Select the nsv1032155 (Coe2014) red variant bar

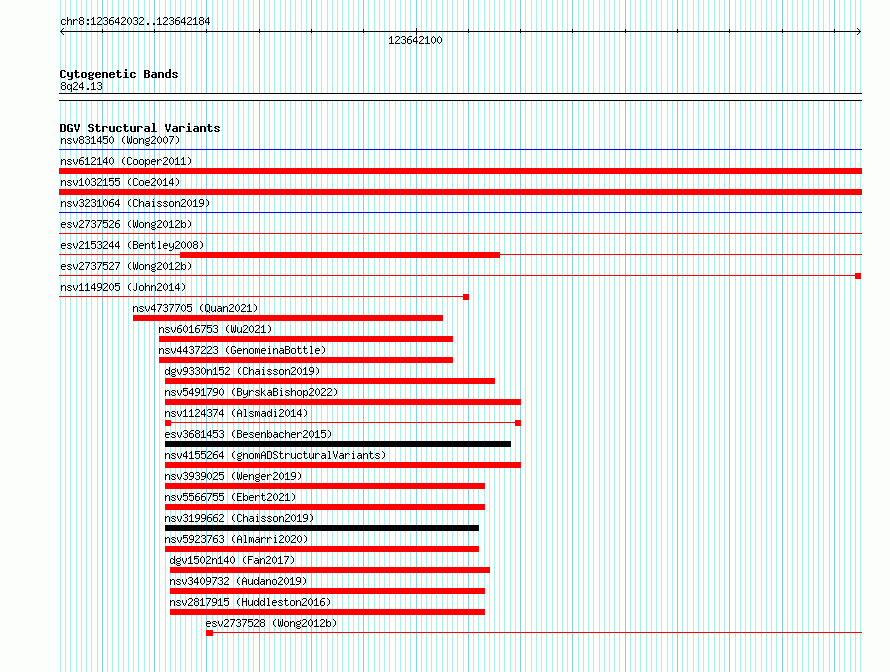[x=460, y=192]
